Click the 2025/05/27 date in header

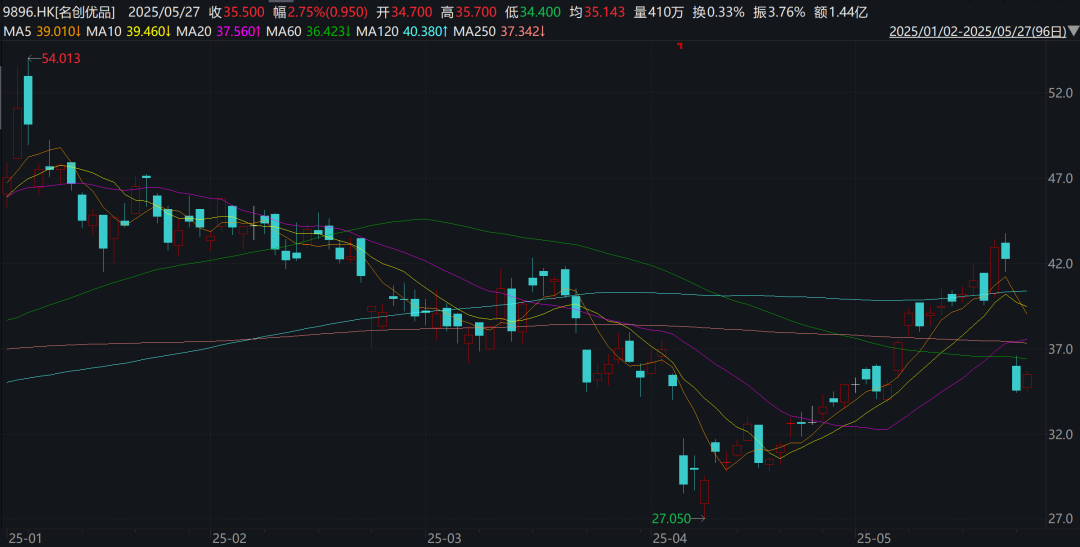tap(163, 12)
